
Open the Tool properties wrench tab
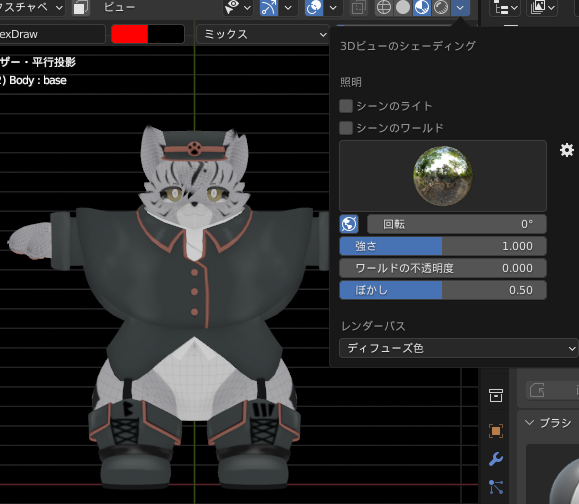tap(496, 459)
